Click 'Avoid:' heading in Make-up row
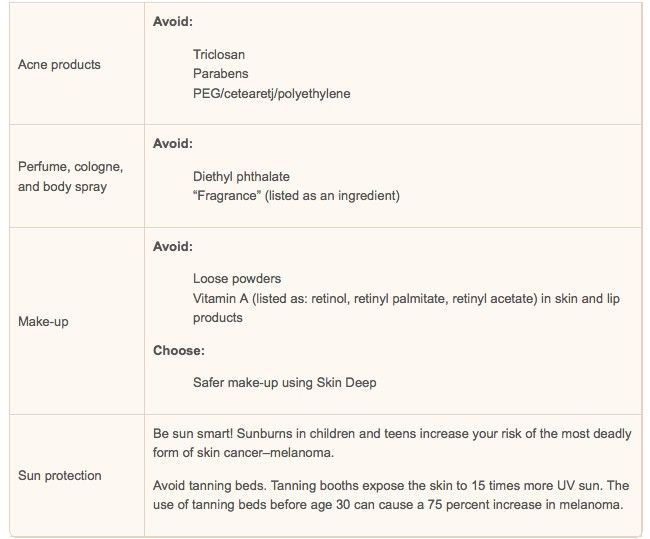The width and height of the screenshot is (650, 539). pyautogui.click(x=173, y=246)
